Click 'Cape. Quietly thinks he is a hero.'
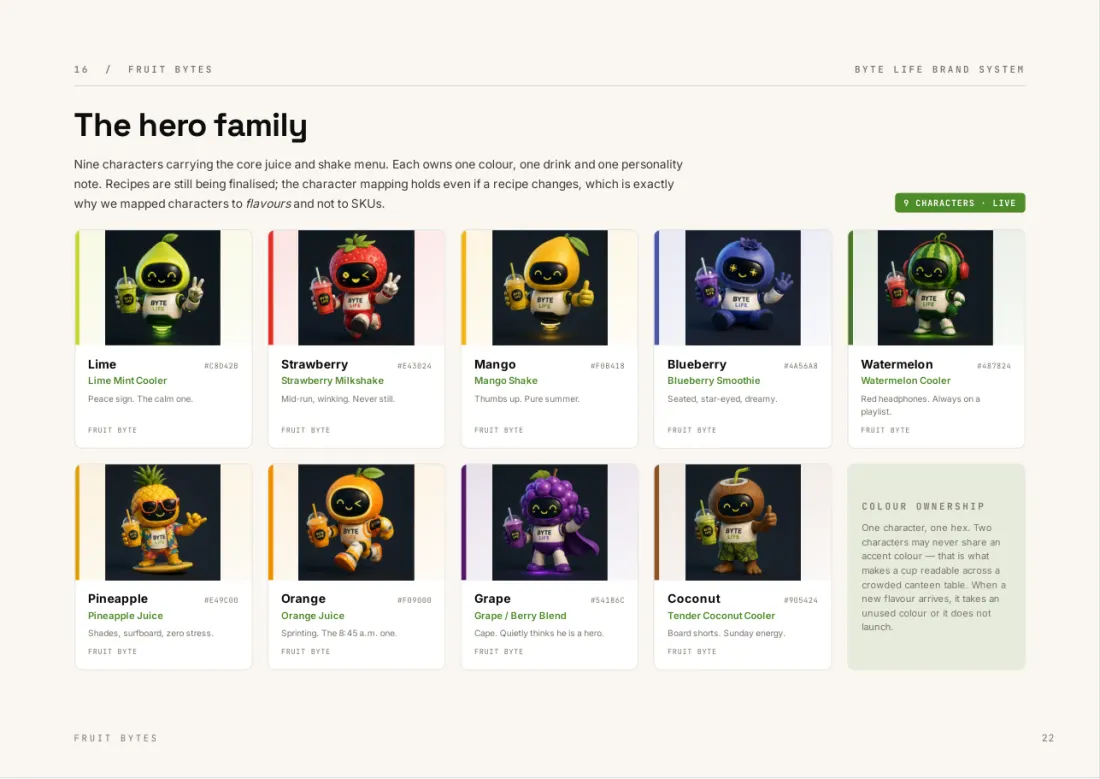The image size is (1100, 779). [539, 633]
